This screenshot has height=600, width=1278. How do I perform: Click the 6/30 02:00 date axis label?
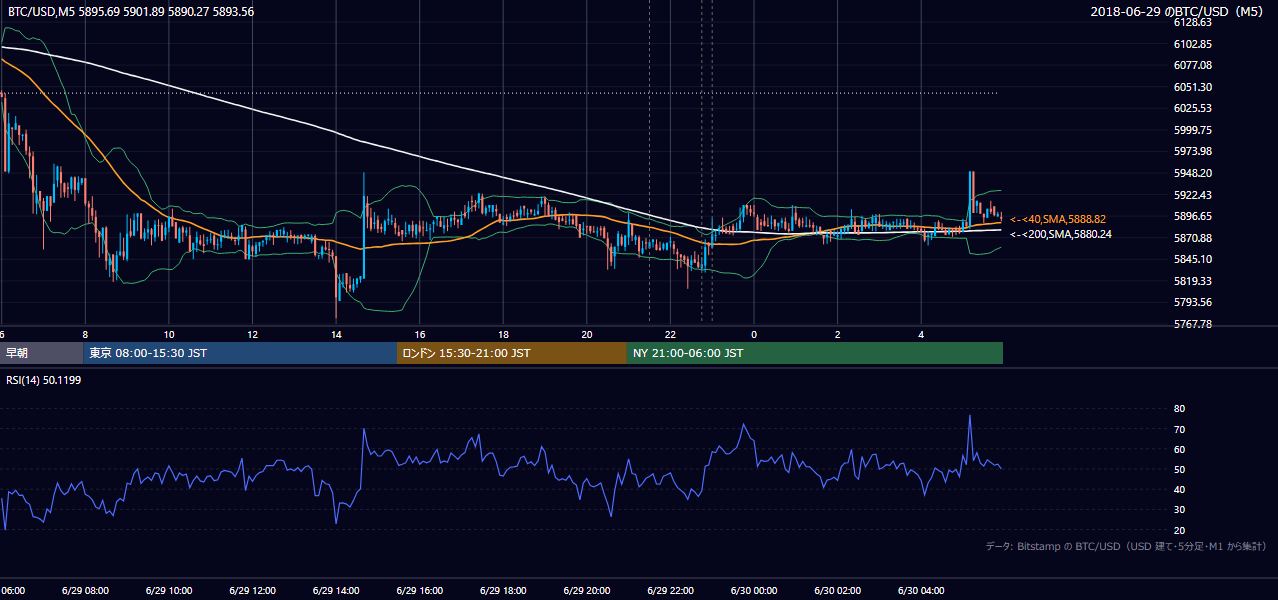click(x=837, y=591)
